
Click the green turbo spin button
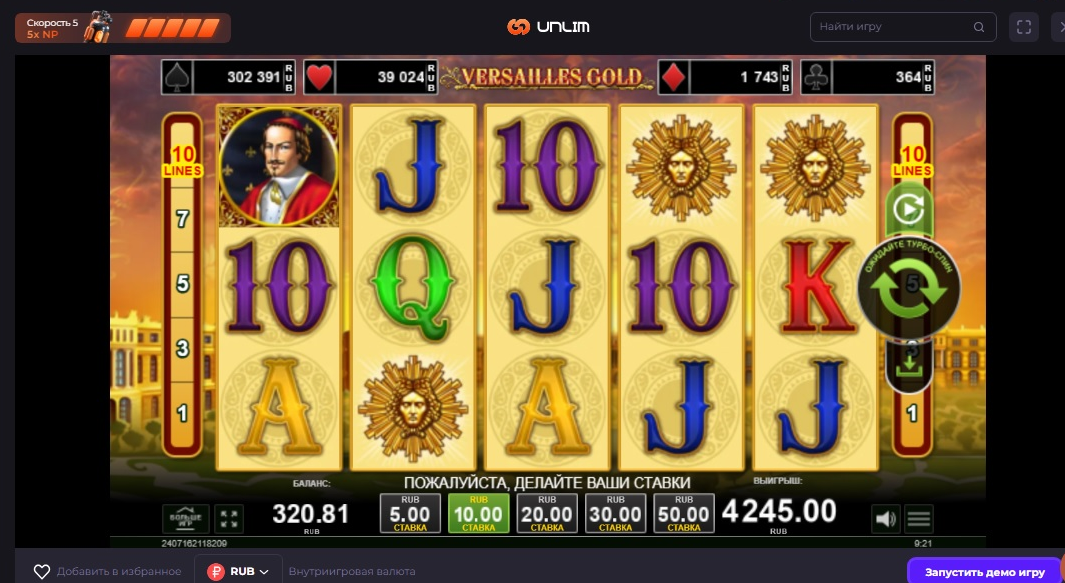coord(909,287)
